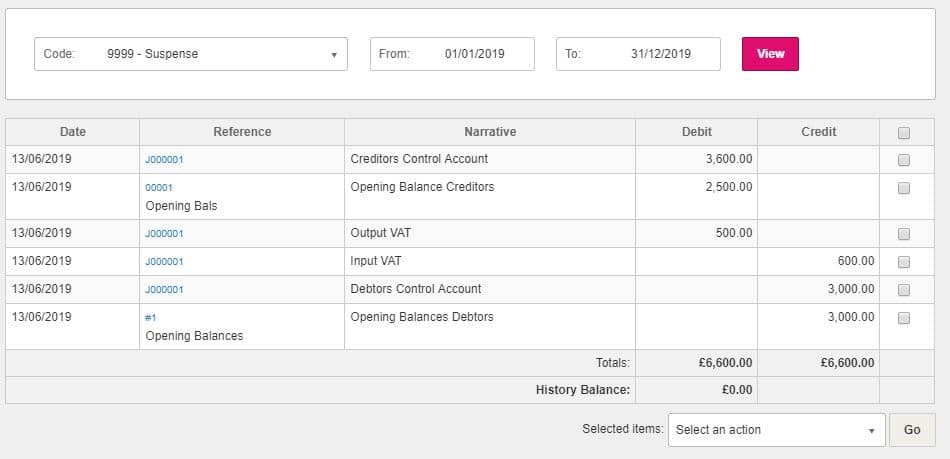Open the 00001 Opening Bals reference link
950x459 pixels.
159,187
